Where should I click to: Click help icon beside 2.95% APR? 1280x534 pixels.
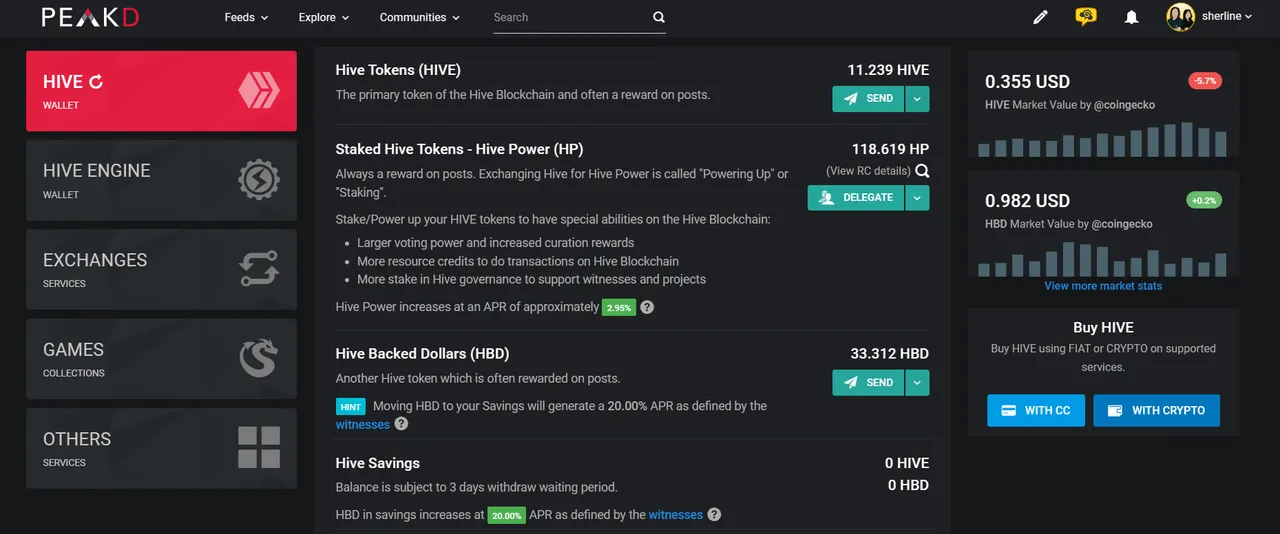(647, 307)
